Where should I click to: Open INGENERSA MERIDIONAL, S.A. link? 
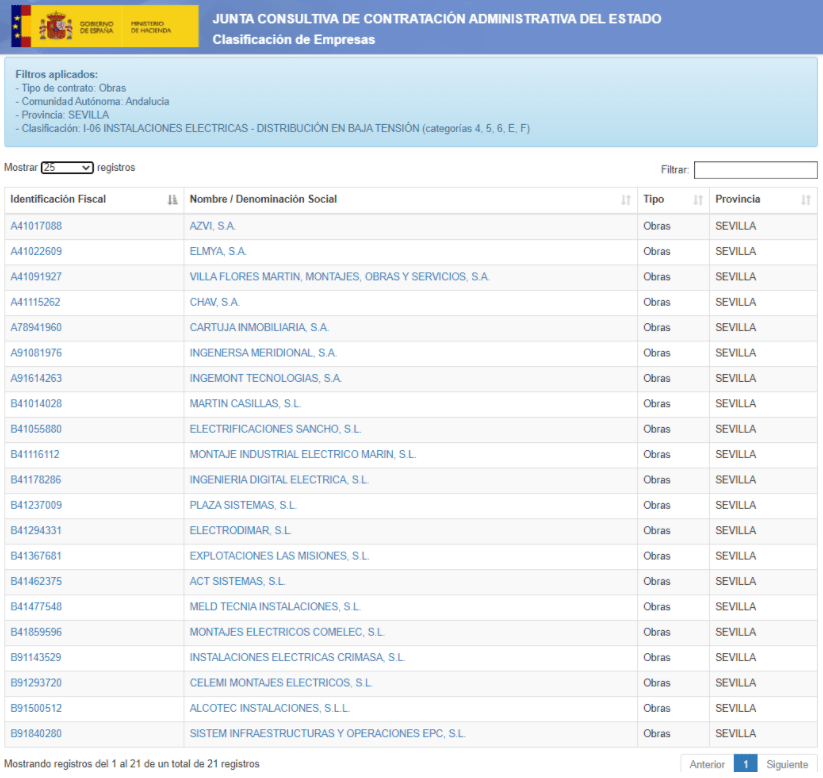tap(263, 353)
